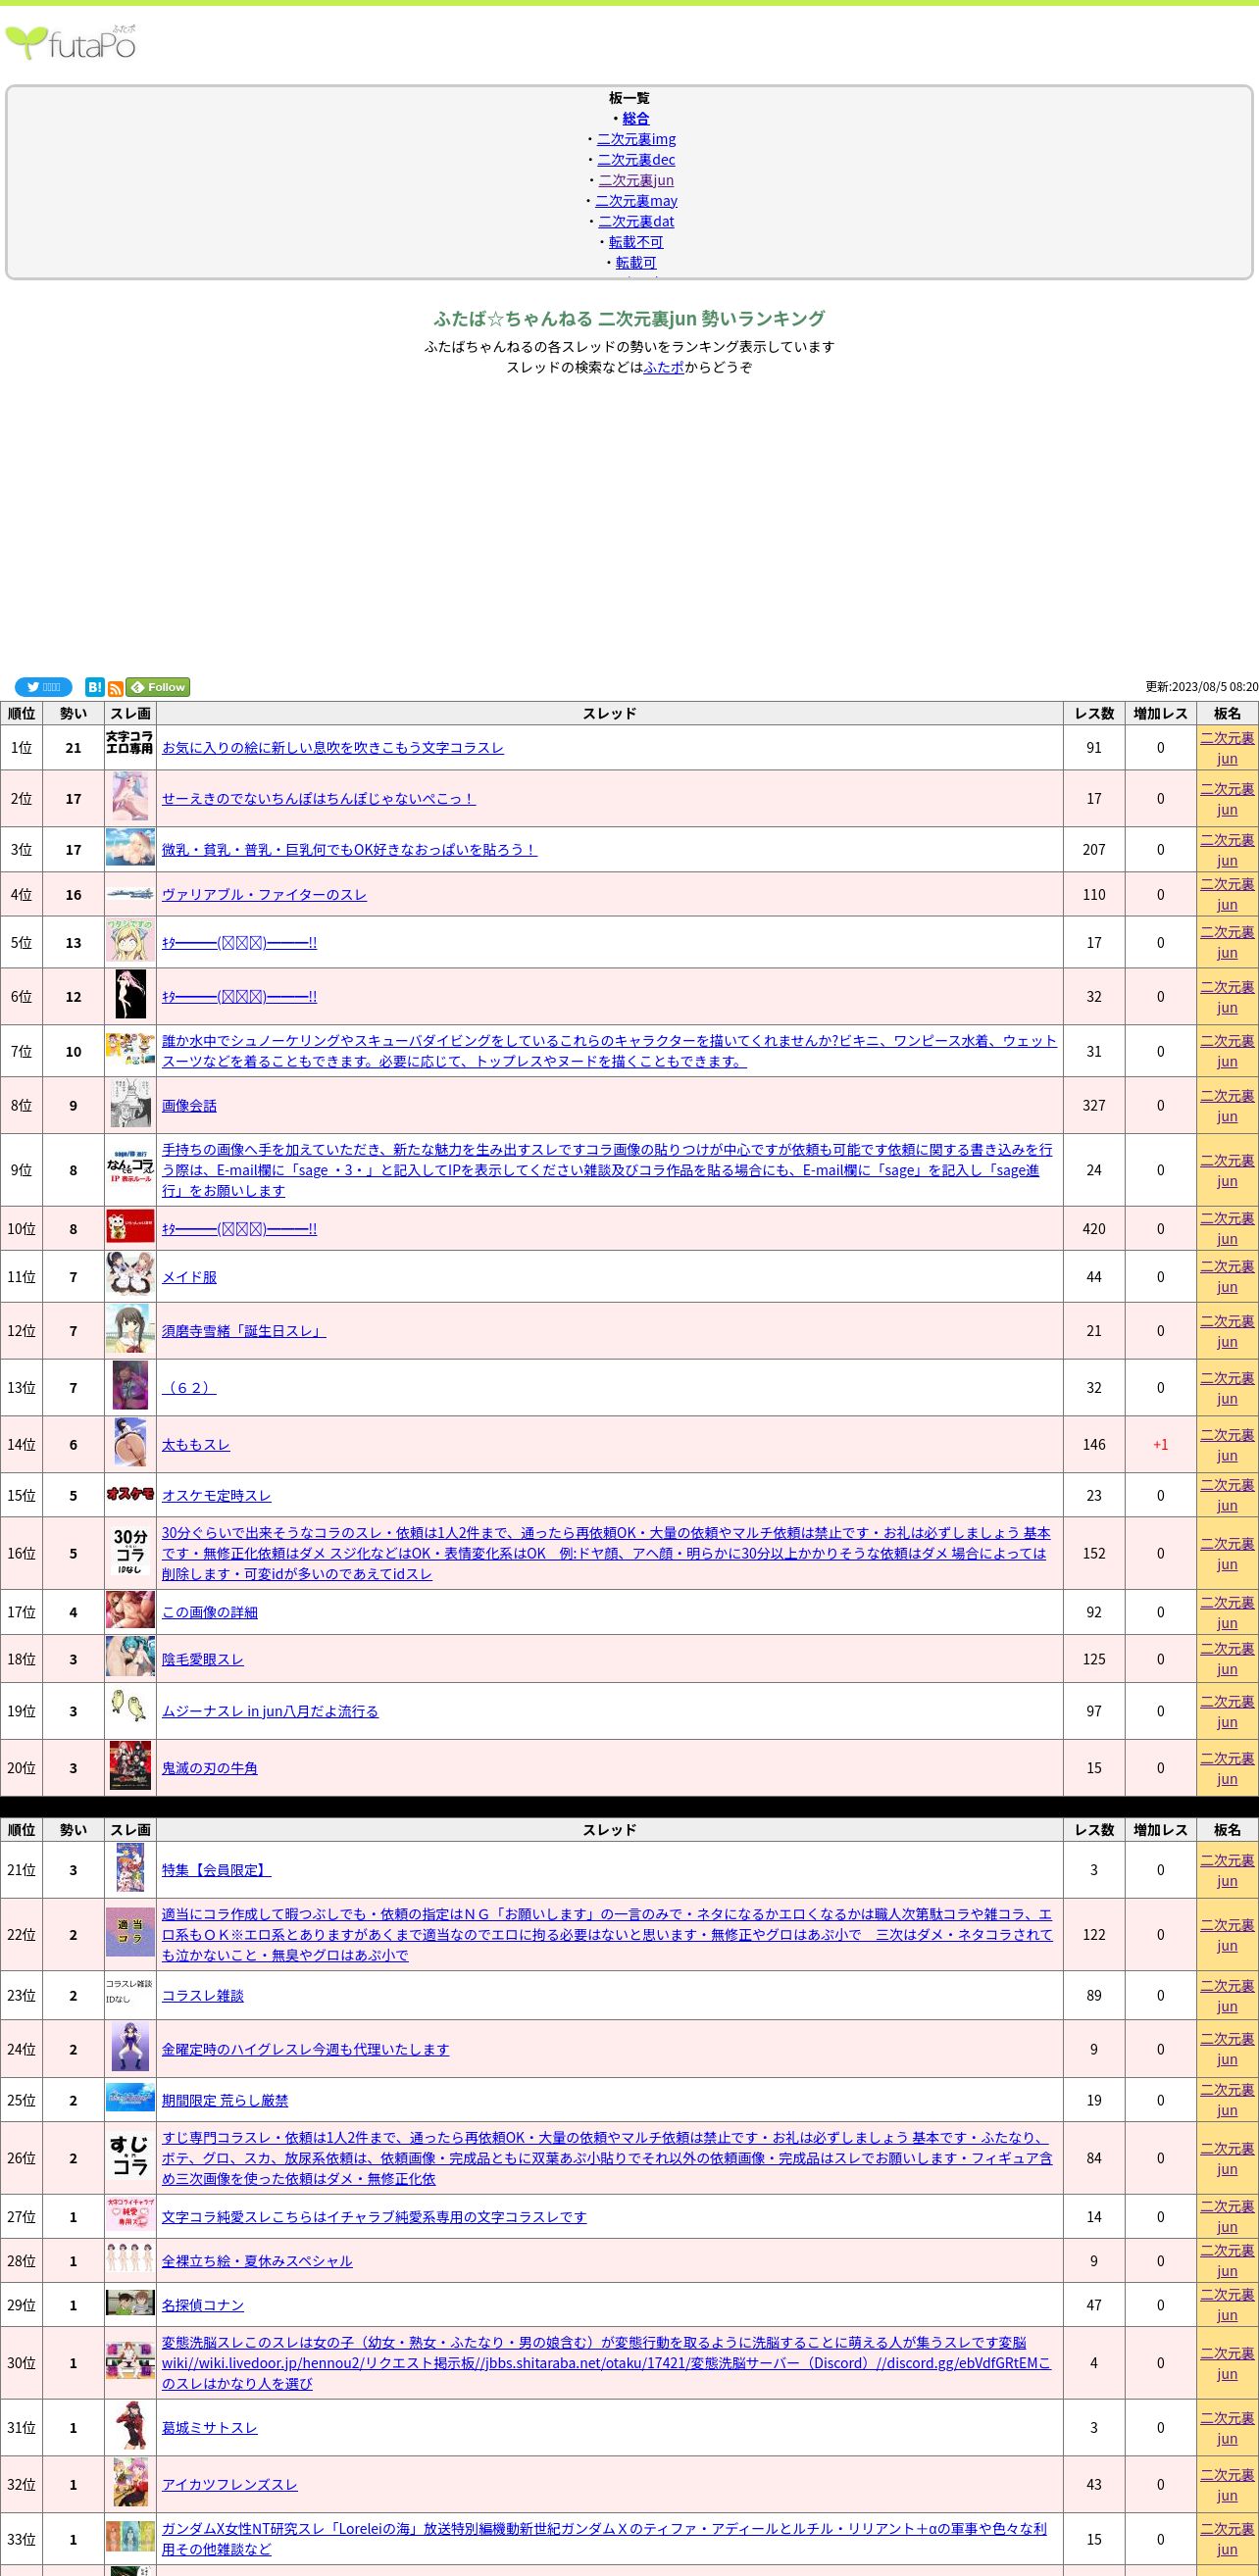Open the オスケモ定時スレ thread link
This screenshot has width=1259, height=2576.
[216, 1495]
